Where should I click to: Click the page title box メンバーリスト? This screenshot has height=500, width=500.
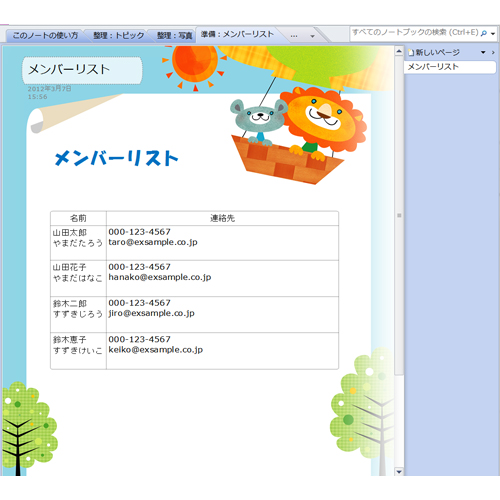pyautogui.click(x=82, y=70)
